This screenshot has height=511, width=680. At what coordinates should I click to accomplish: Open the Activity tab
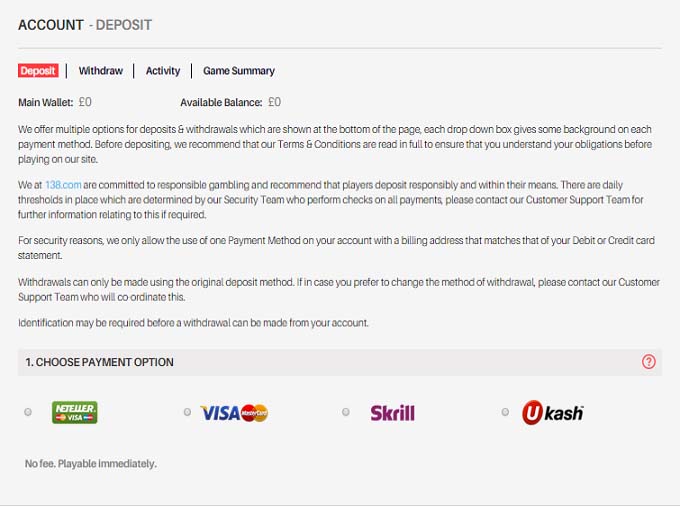[163, 71]
